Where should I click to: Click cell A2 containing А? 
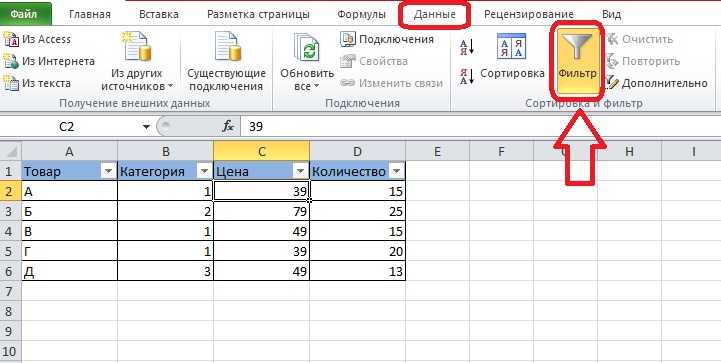[69, 191]
